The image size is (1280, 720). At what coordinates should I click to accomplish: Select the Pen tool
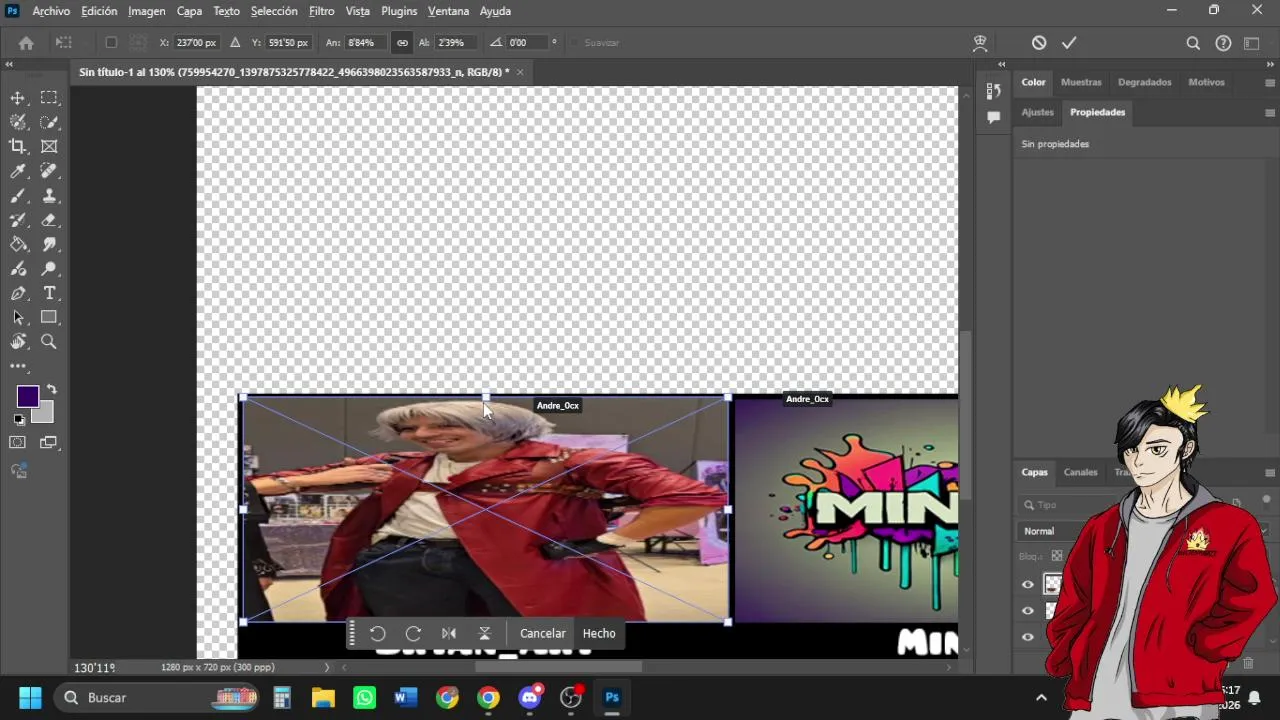(18, 293)
